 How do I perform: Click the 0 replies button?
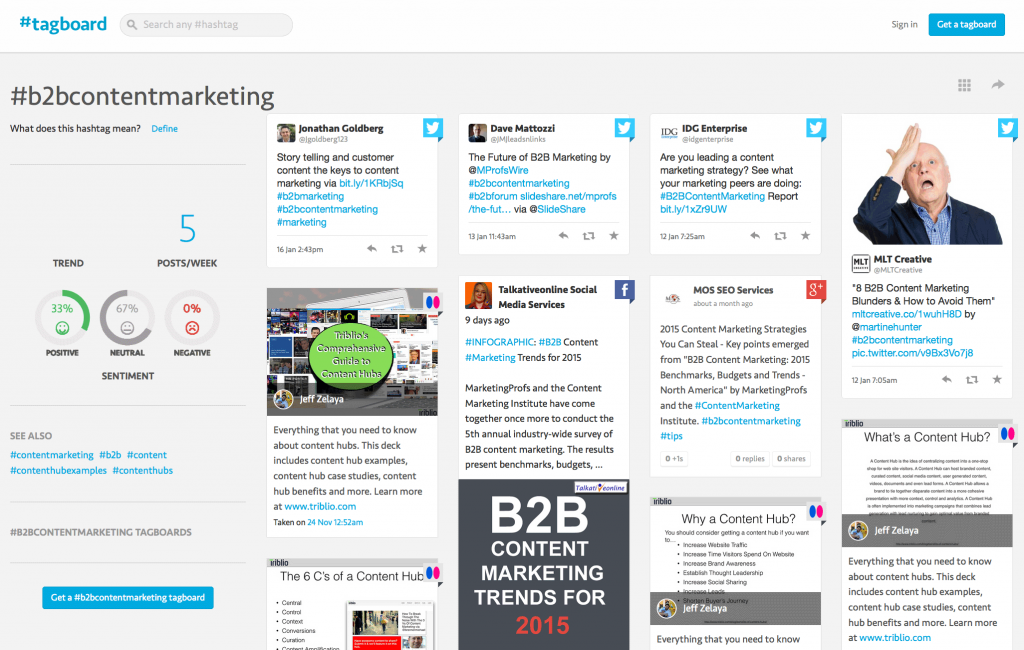coord(750,459)
